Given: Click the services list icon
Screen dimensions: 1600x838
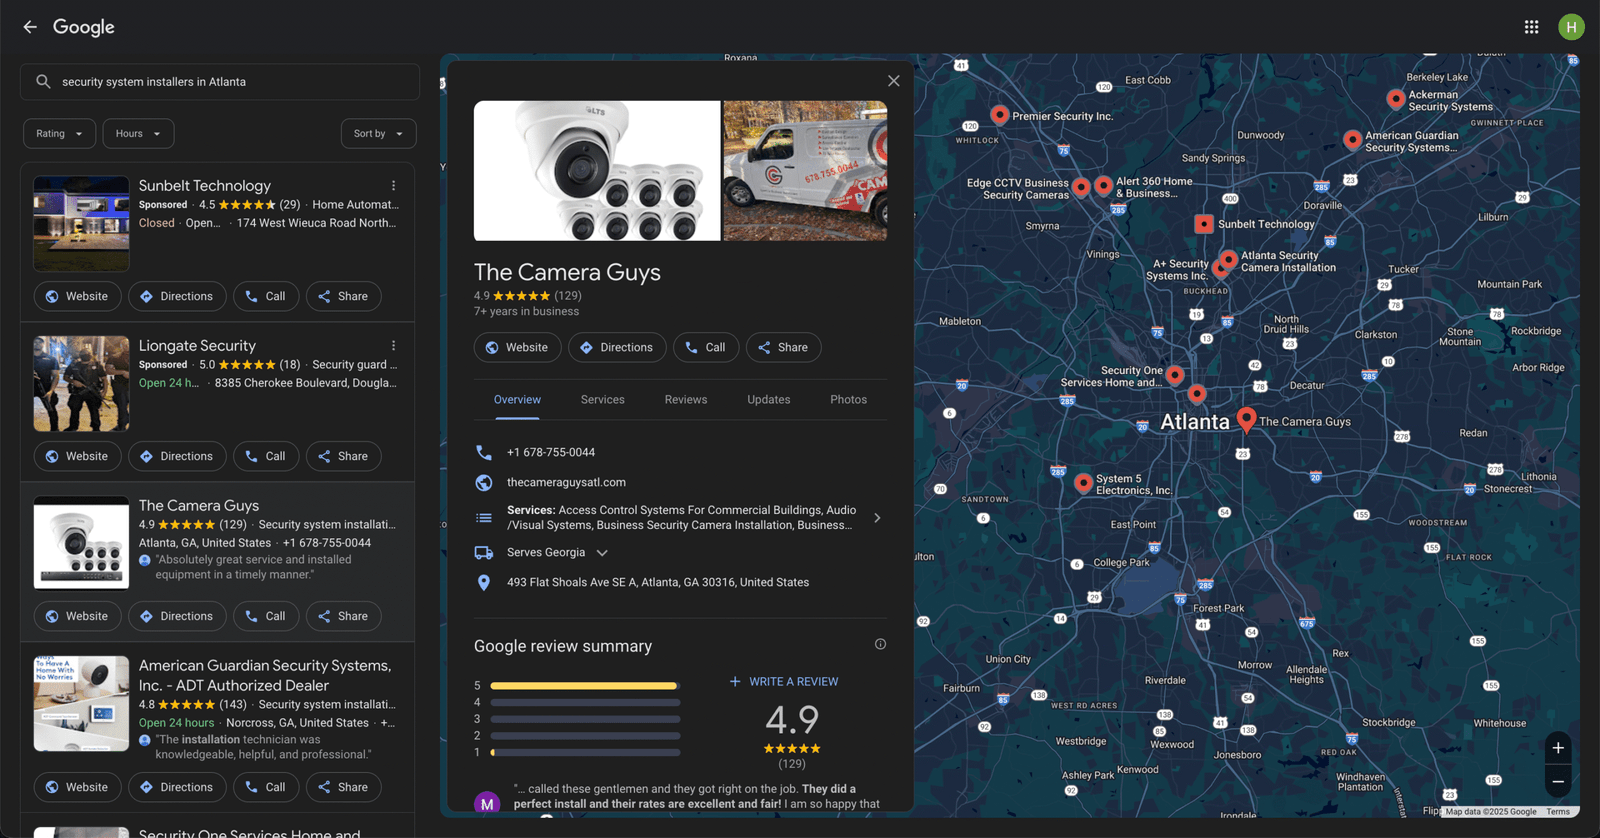Looking at the screenshot, I should coord(484,518).
